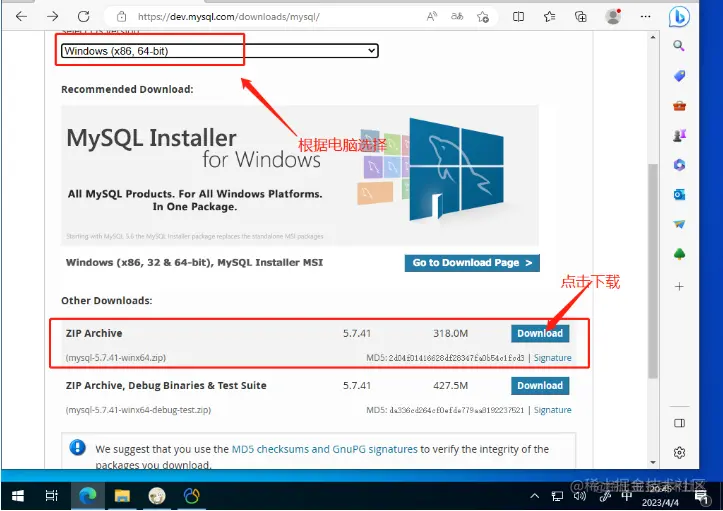Open Task View on taskbar
The width and height of the screenshot is (723, 511).
tap(52, 496)
